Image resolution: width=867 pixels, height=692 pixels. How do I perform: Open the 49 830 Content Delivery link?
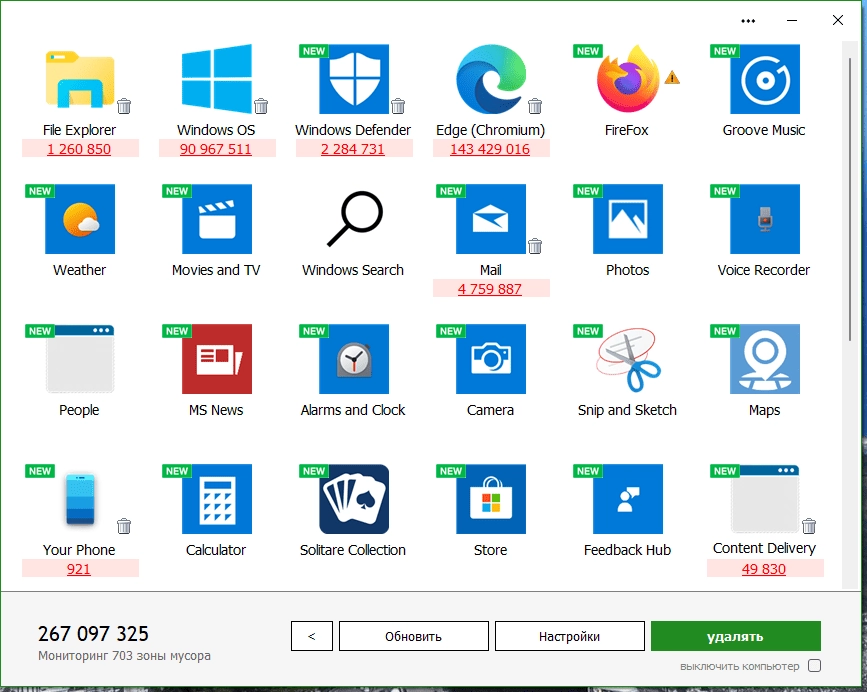[x=764, y=569]
